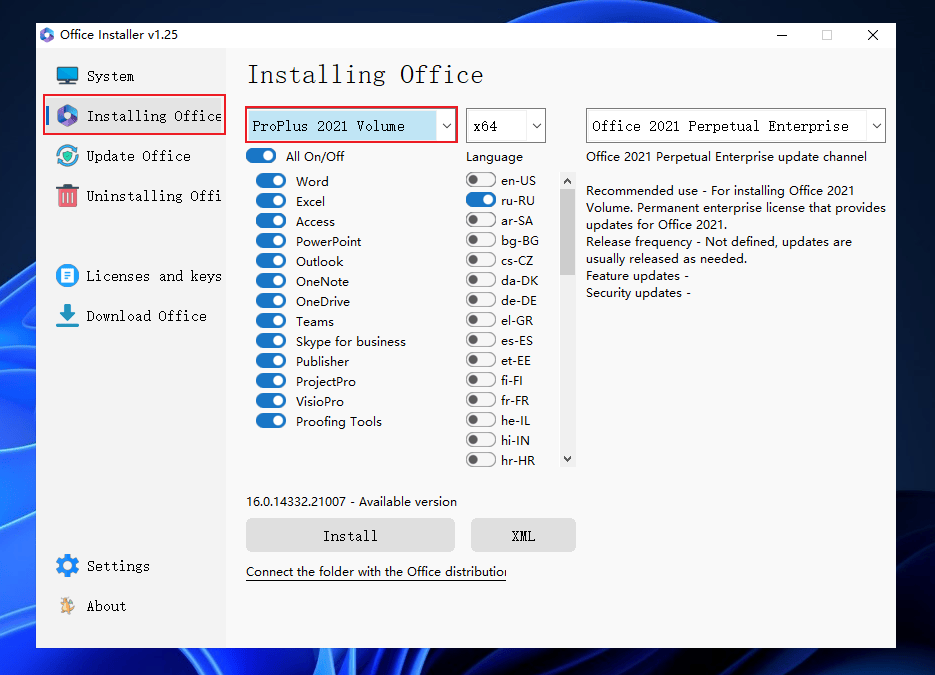The width and height of the screenshot is (935, 675).
Task: Click the About icon in sidebar
Action: (x=67, y=606)
